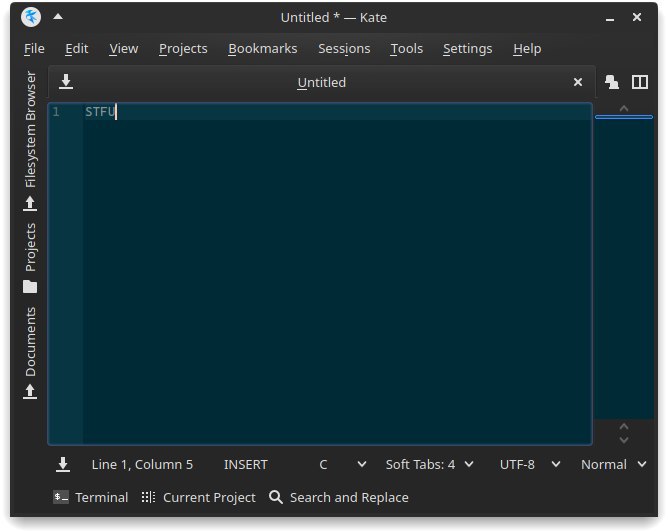Viewport: 668px width, 531px height.
Task: Open the Bookmarks menu
Action: pos(263,49)
